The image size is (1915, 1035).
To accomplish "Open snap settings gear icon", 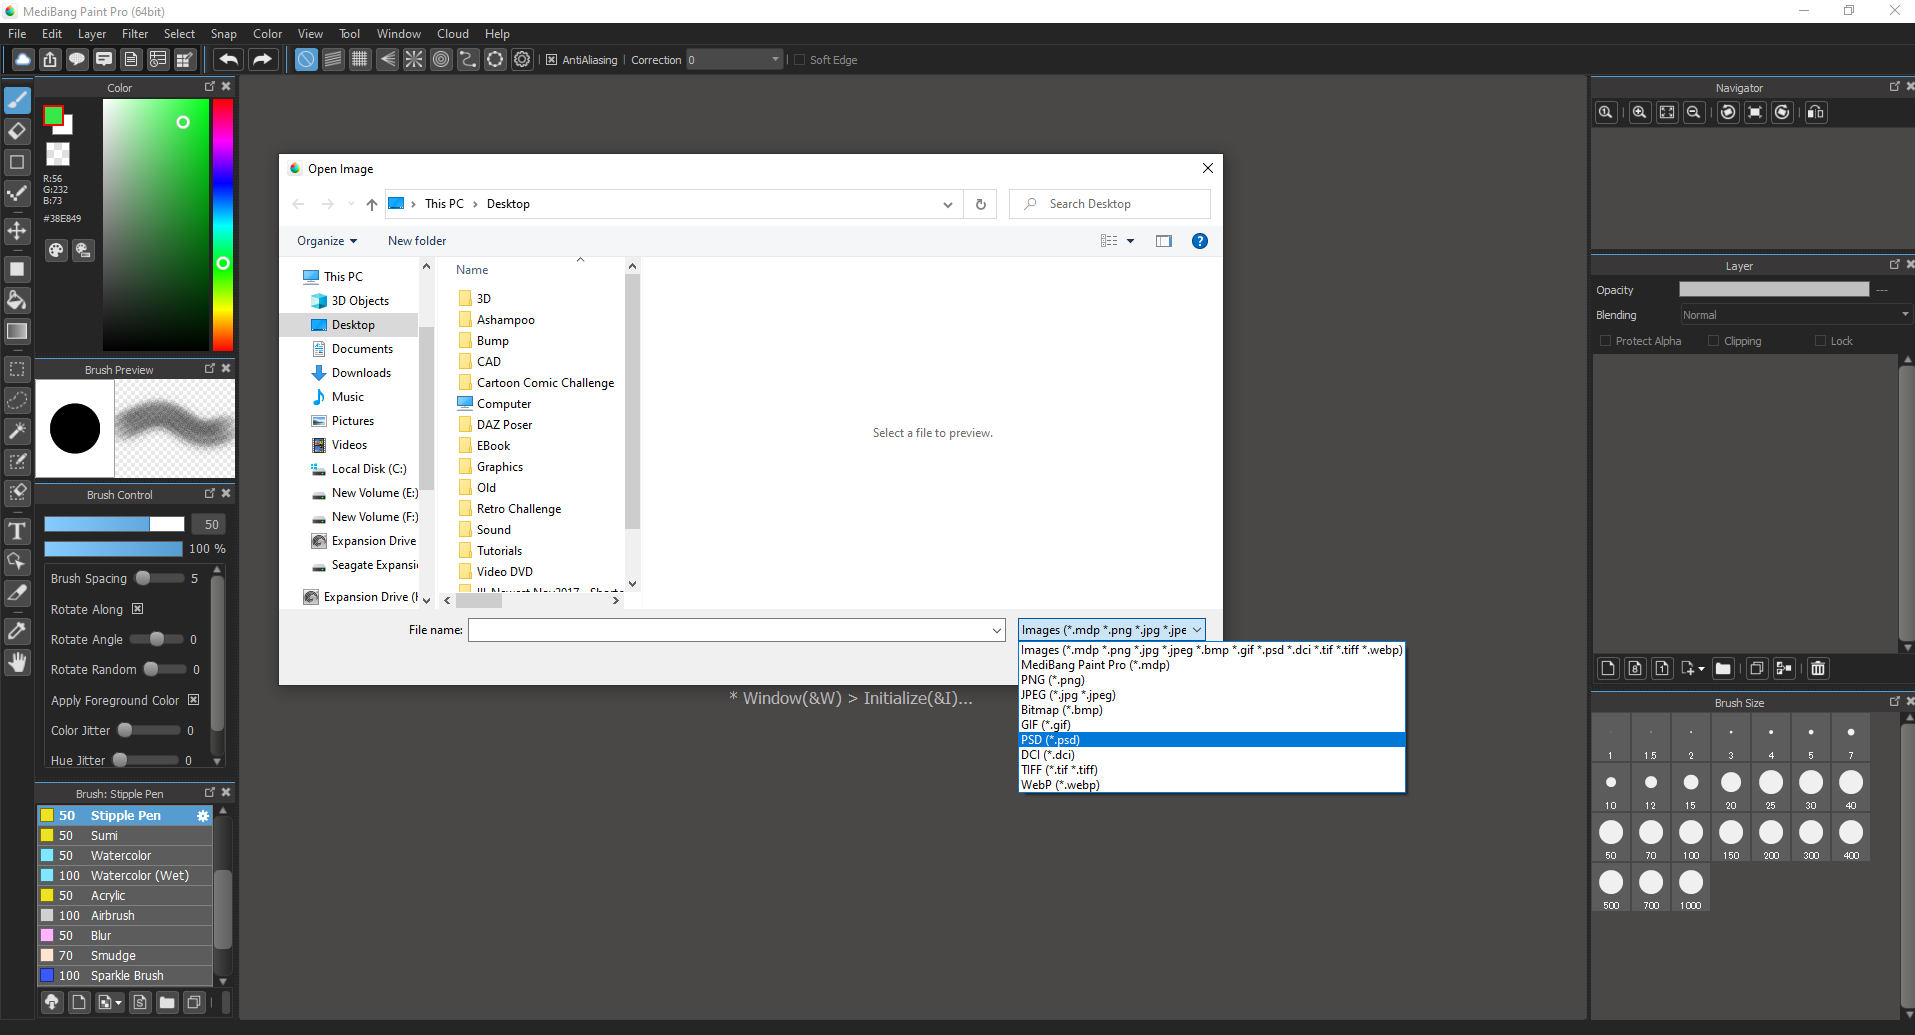I will click(522, 60).
